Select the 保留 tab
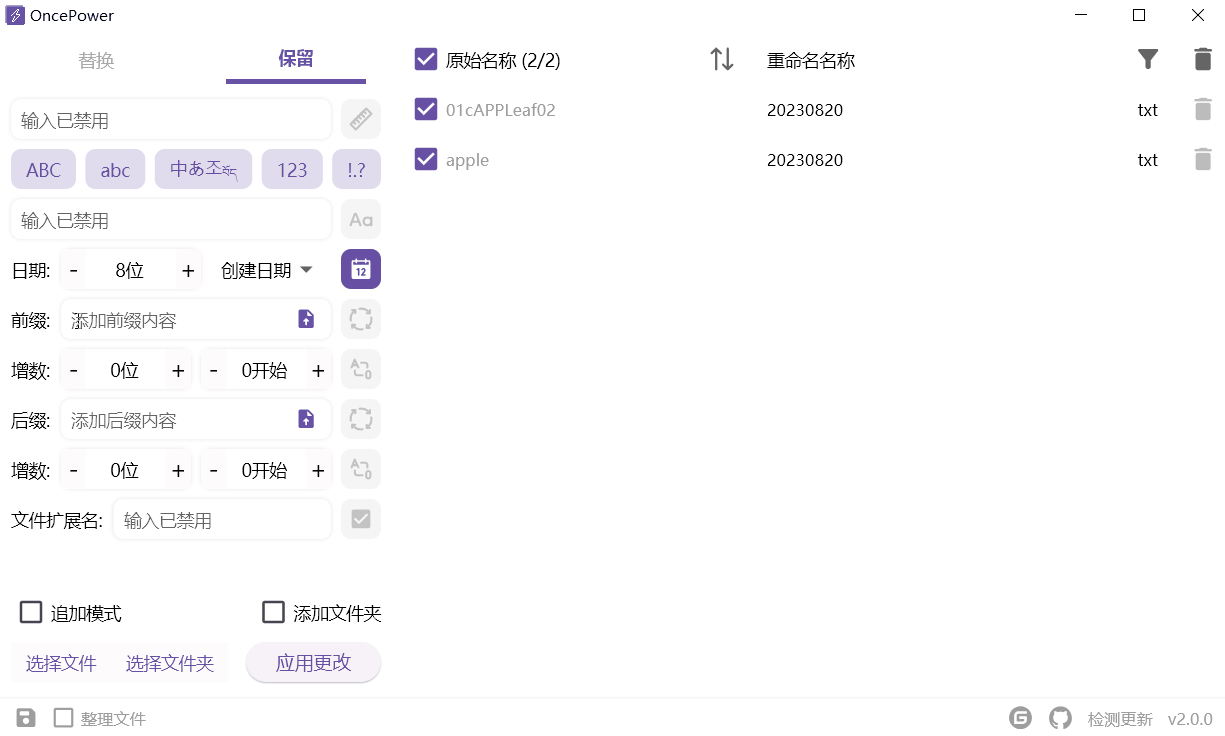The height and width of the screenshot is (736, 1225). 296,59
